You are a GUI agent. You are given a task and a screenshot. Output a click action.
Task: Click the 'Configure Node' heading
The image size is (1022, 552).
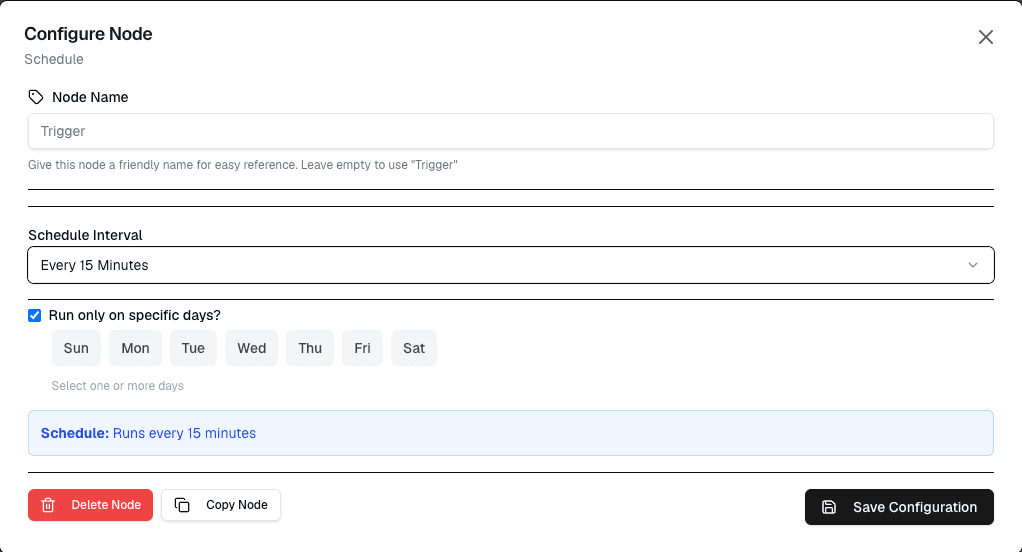(88, 34)
